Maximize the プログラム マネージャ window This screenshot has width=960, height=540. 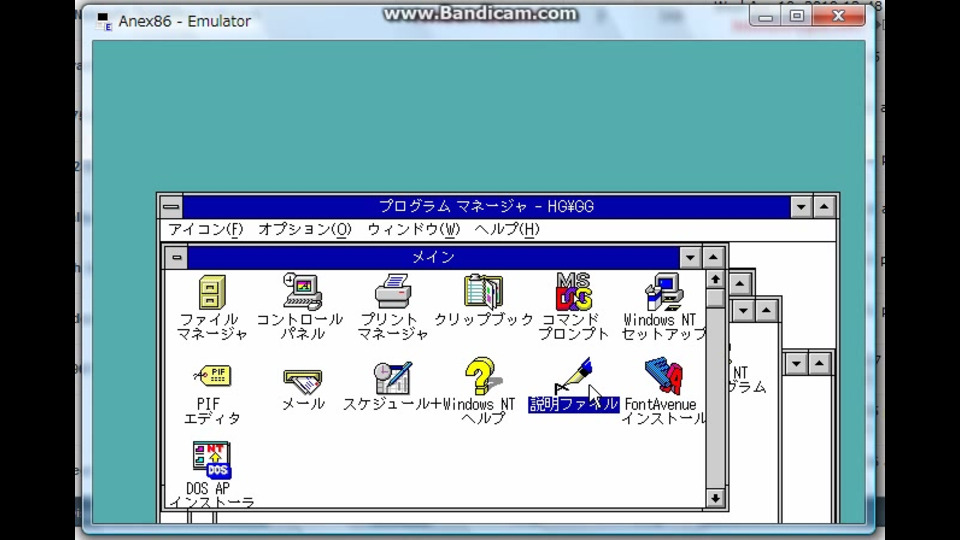tap(824, 207)
